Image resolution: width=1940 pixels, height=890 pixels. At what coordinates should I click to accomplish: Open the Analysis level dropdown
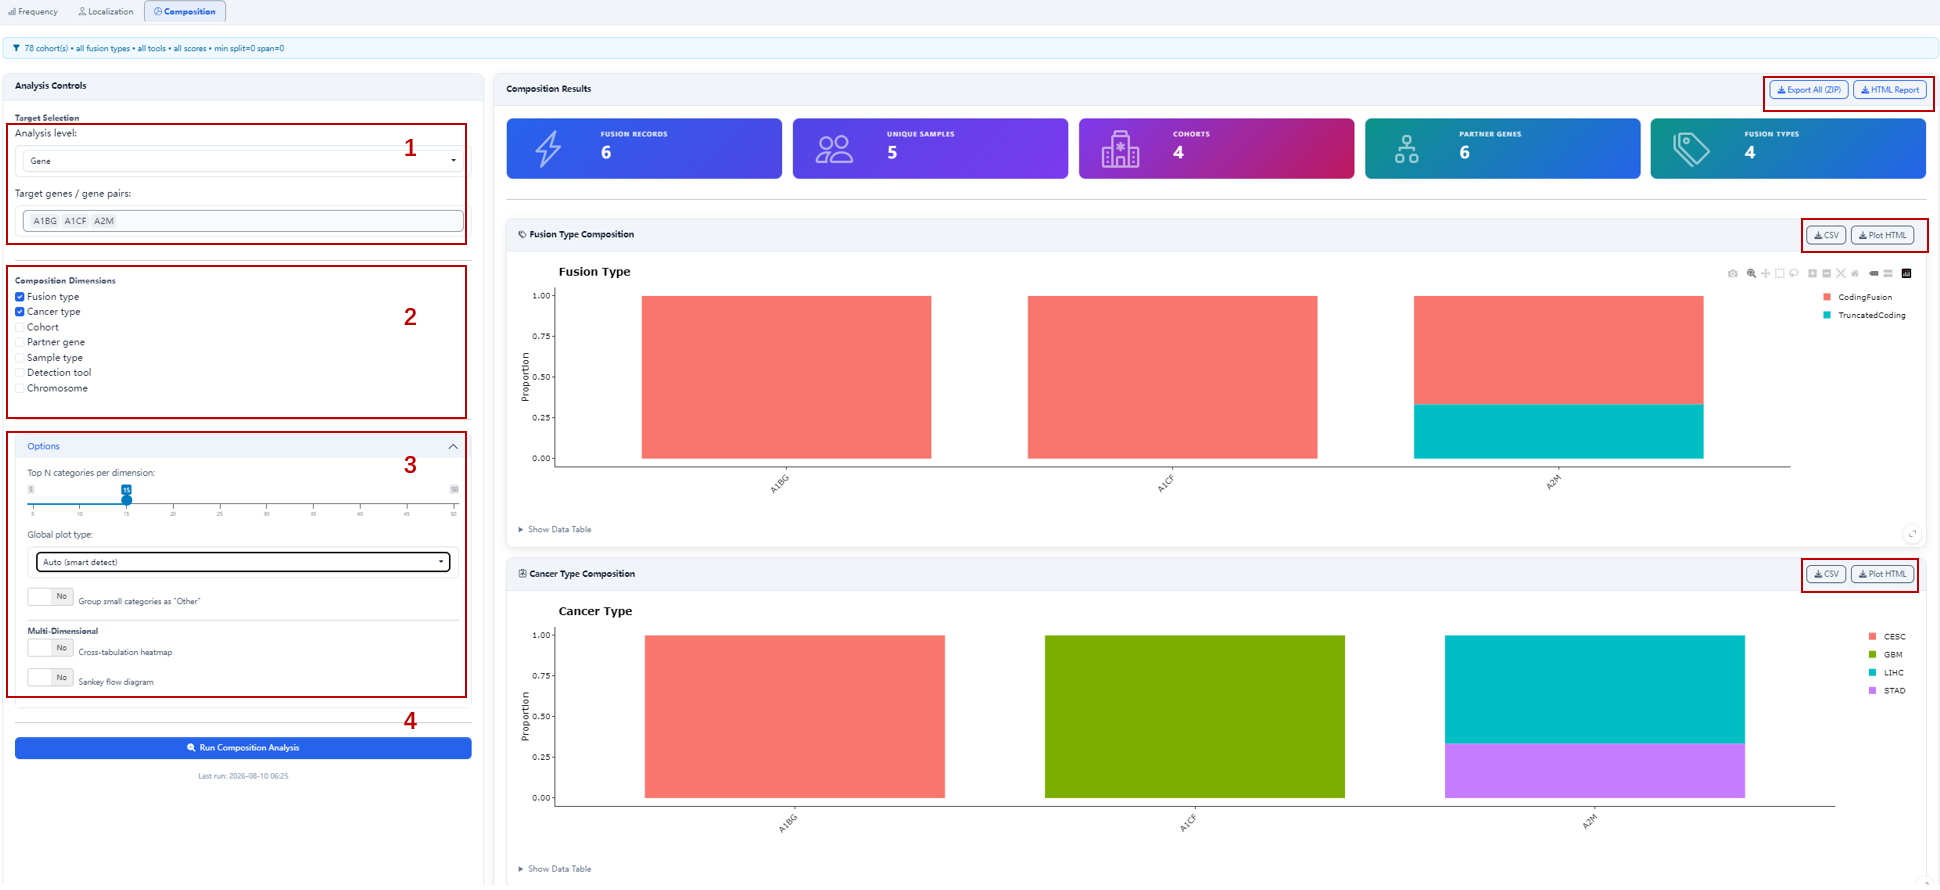pos(242,160)
